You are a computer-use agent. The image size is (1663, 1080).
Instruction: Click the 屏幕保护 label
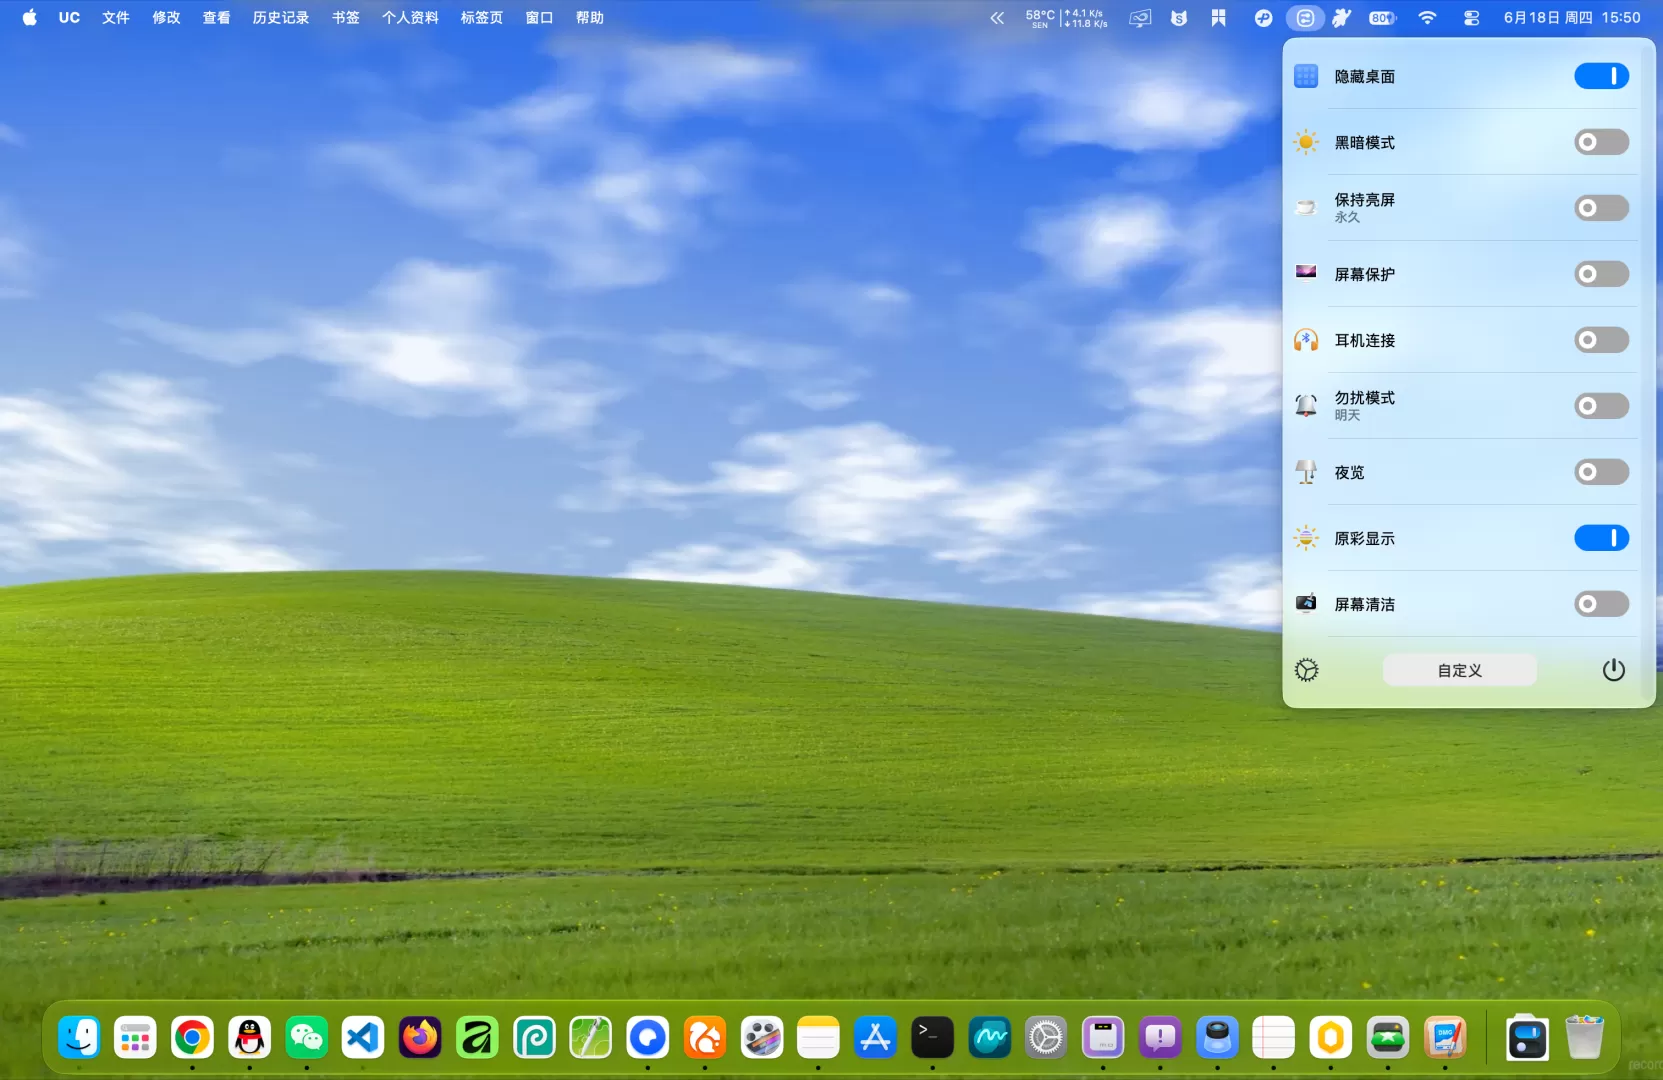click(x=1364, y=274)
